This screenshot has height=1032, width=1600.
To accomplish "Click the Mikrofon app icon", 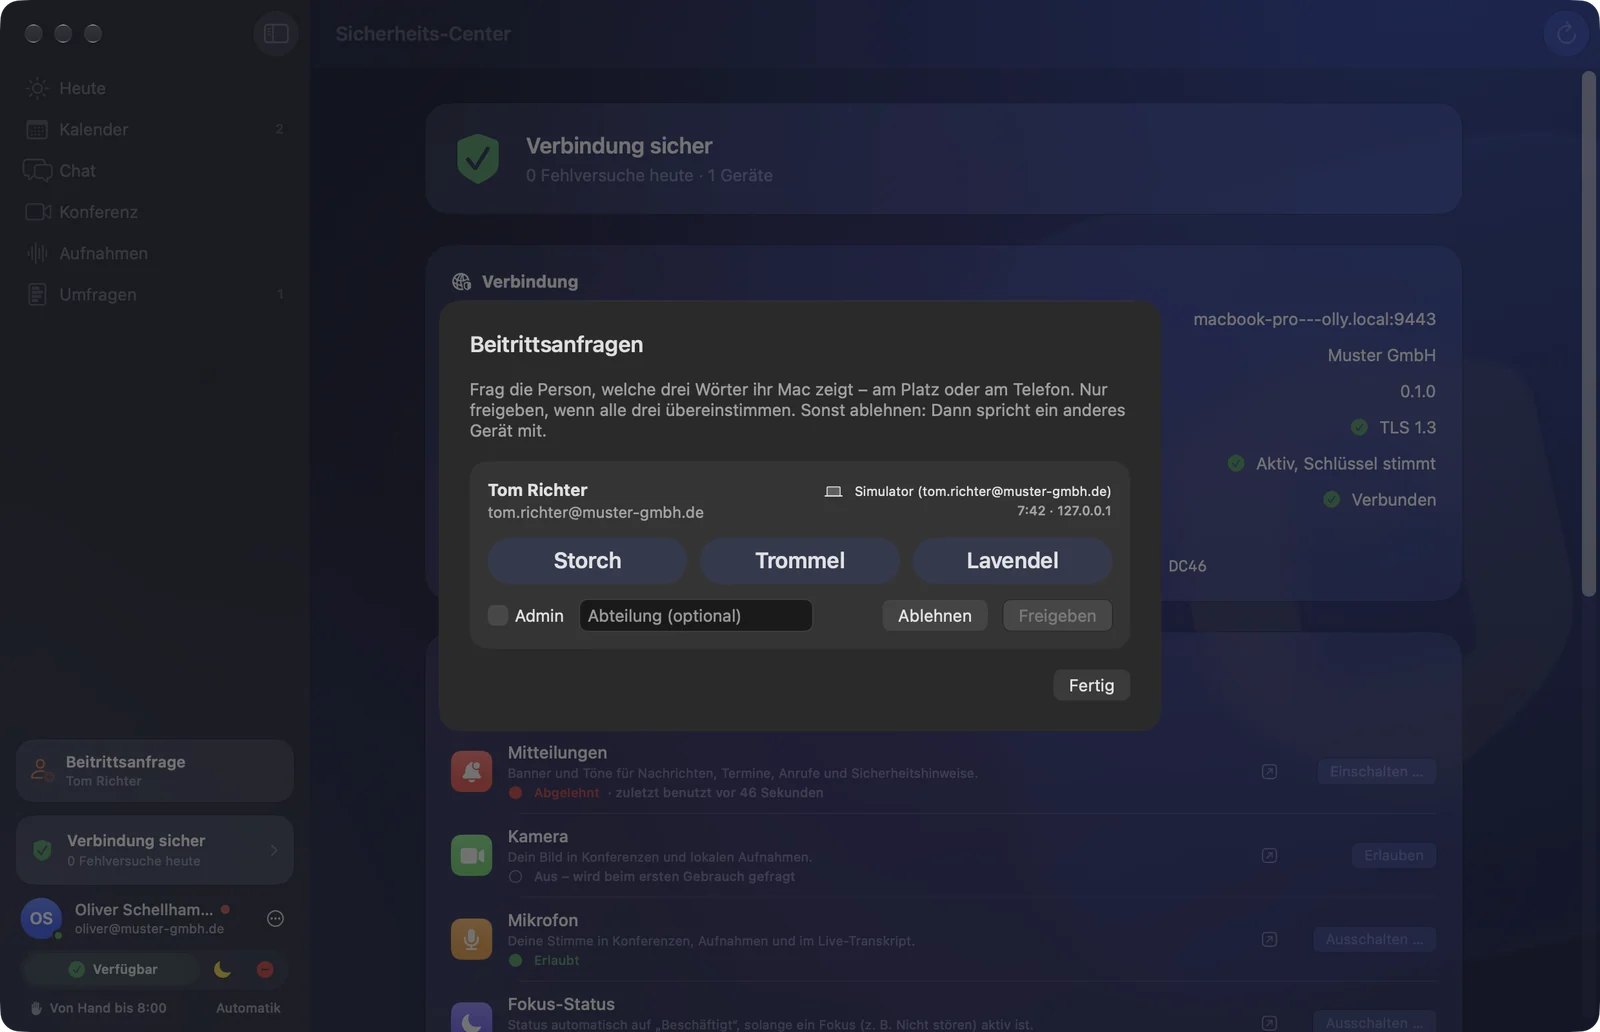I will coord(471,940).
